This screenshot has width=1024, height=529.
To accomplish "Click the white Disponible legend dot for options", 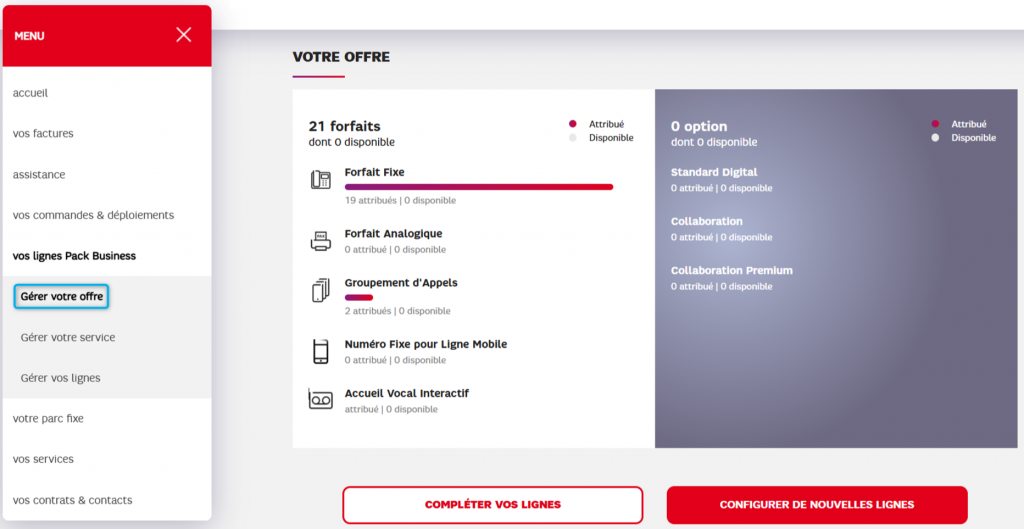I will click(935, 138).
